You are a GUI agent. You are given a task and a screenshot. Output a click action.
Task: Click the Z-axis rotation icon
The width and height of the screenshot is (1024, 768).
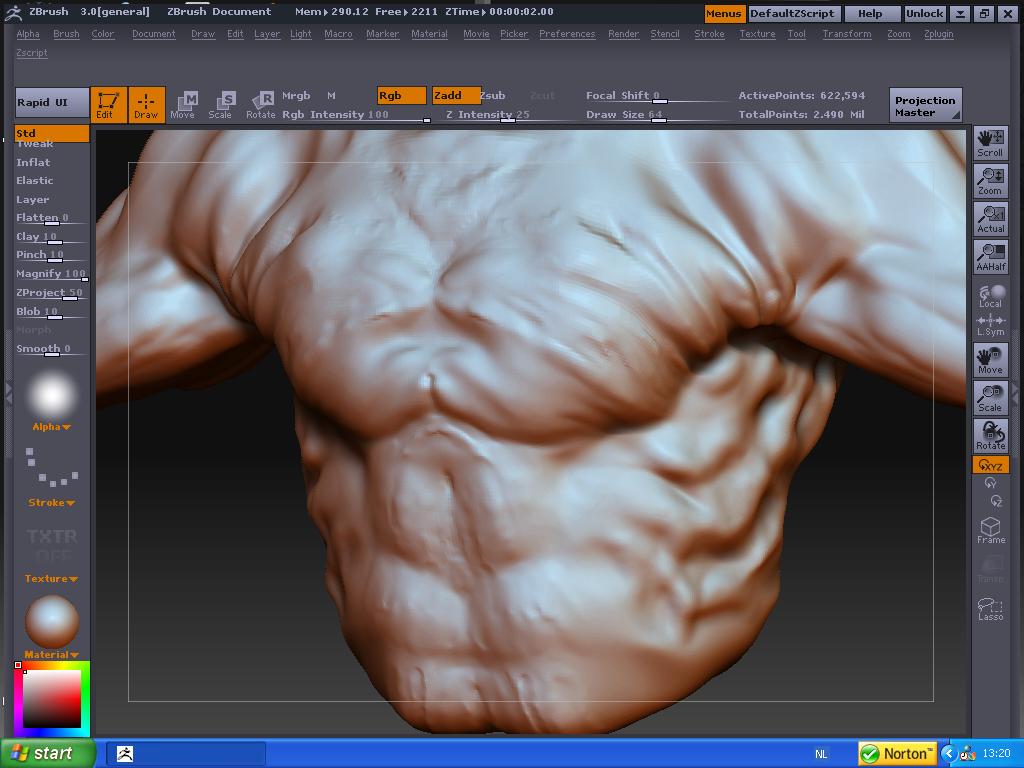[x=996, y=501]
